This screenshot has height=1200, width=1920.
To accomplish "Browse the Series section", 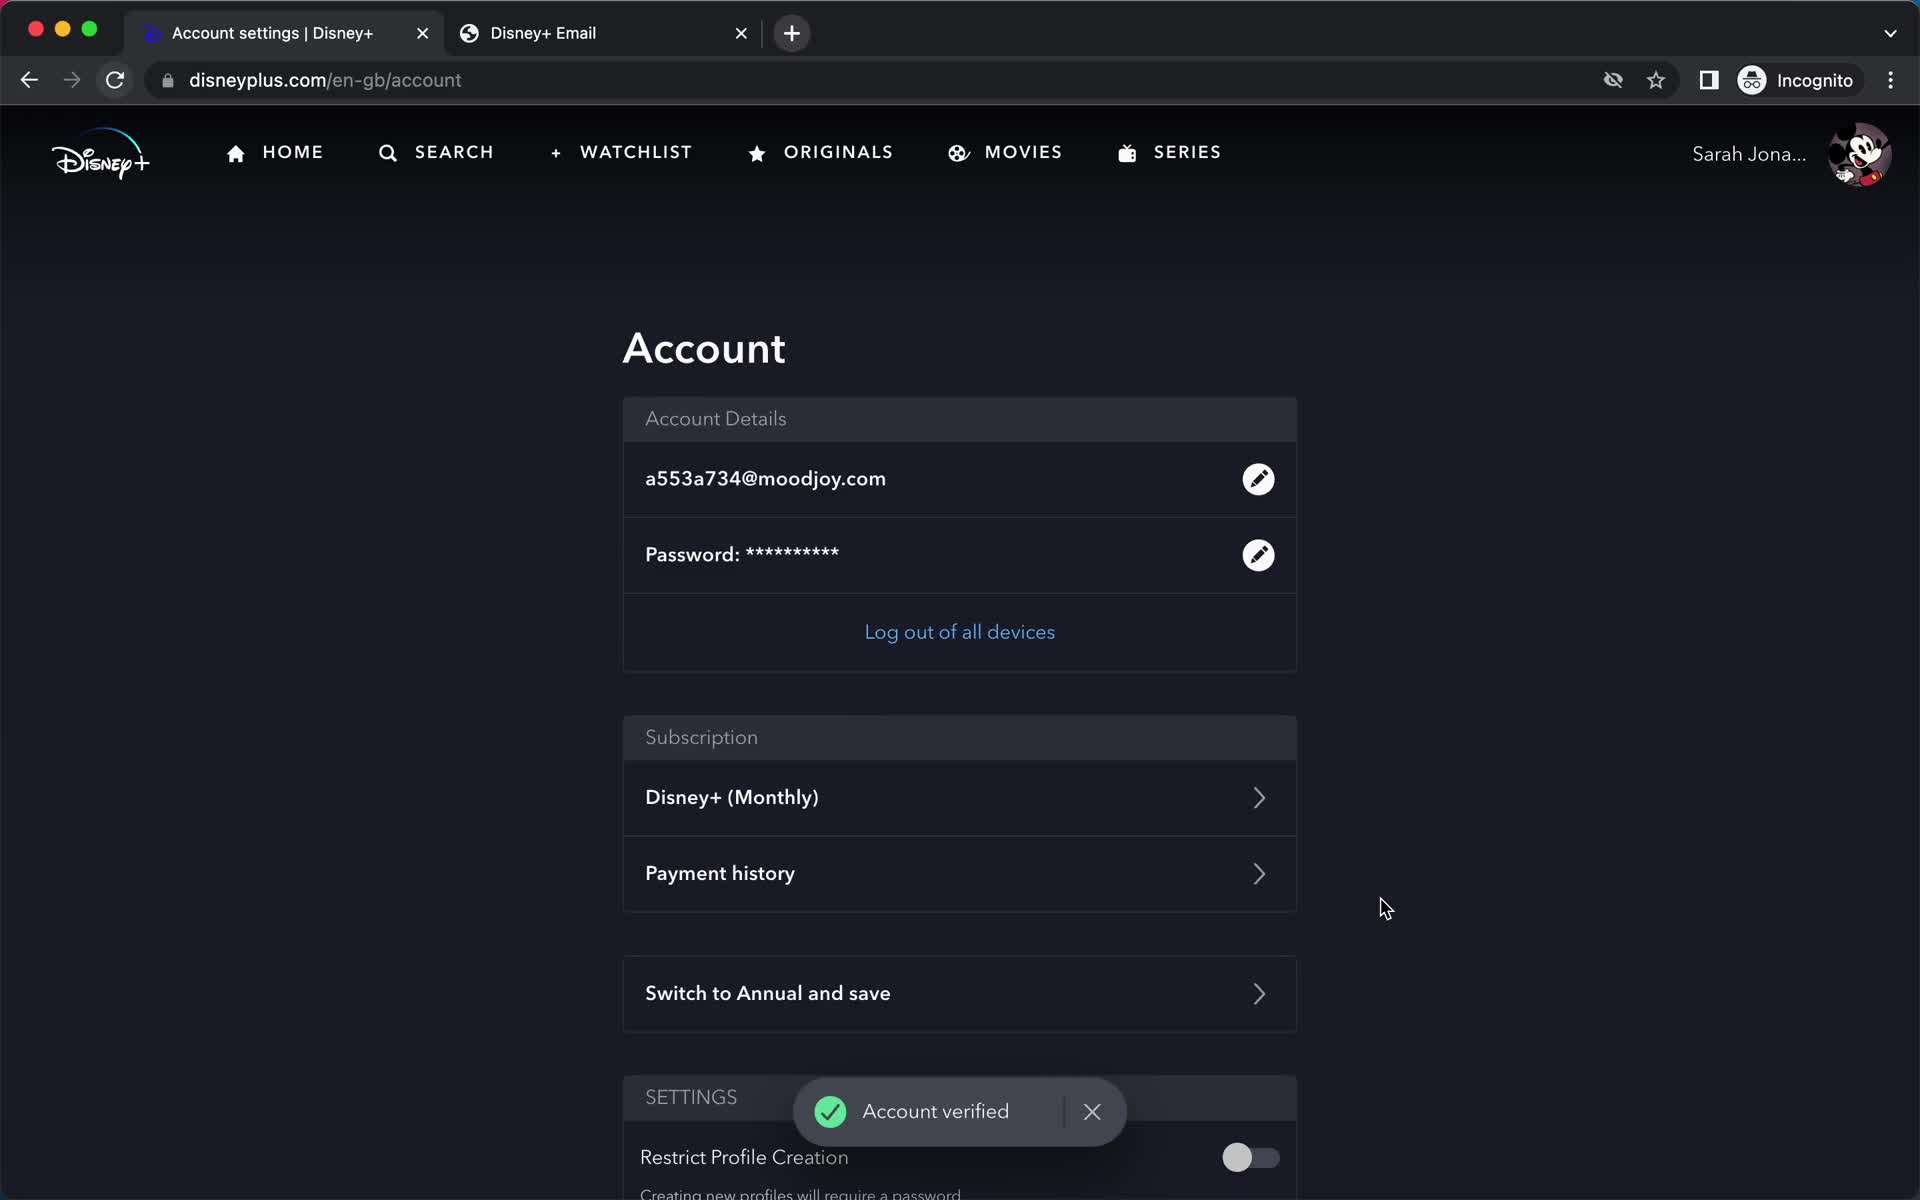I will tap(1169, 153).
